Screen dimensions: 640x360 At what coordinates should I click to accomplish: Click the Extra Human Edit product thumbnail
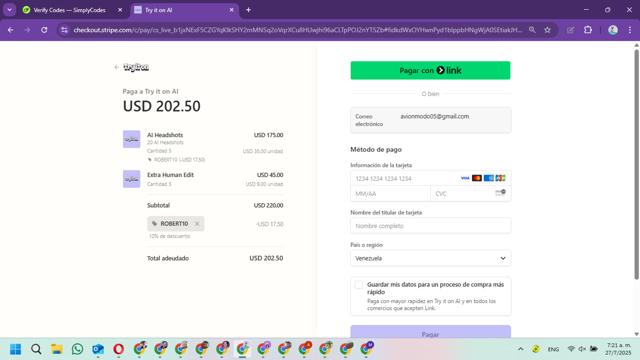coord(131,179)
